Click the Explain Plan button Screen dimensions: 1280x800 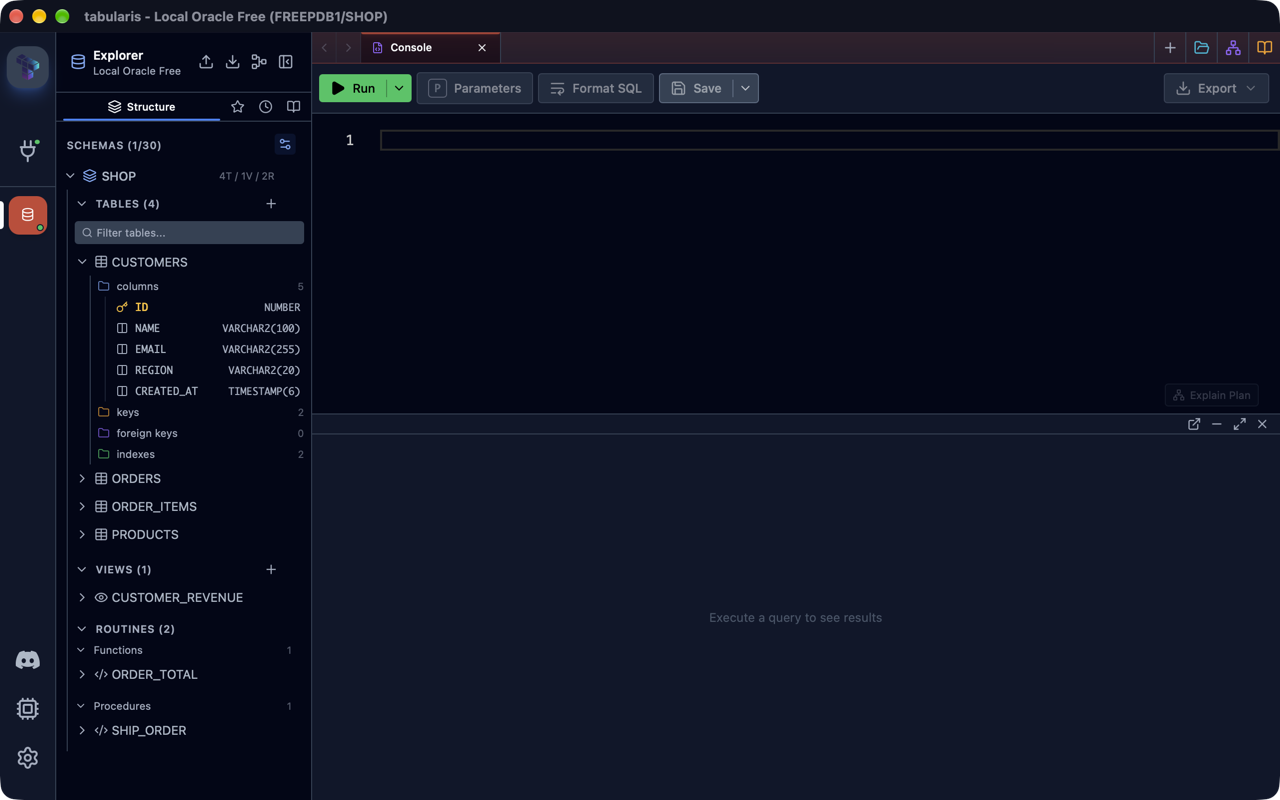click(1212, 395)
